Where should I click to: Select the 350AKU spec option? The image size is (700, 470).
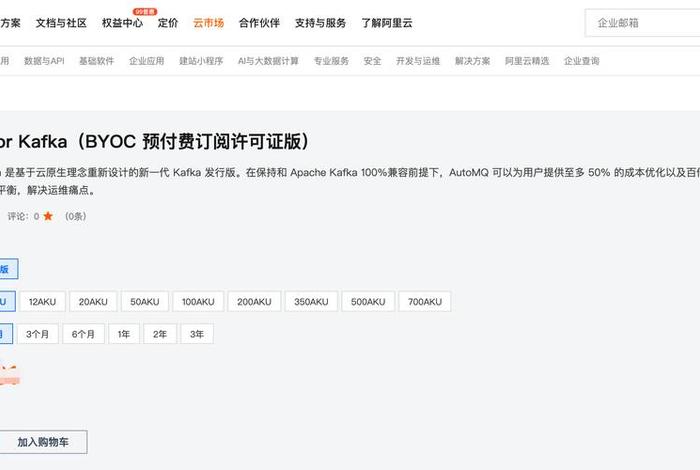click(311, 302)
